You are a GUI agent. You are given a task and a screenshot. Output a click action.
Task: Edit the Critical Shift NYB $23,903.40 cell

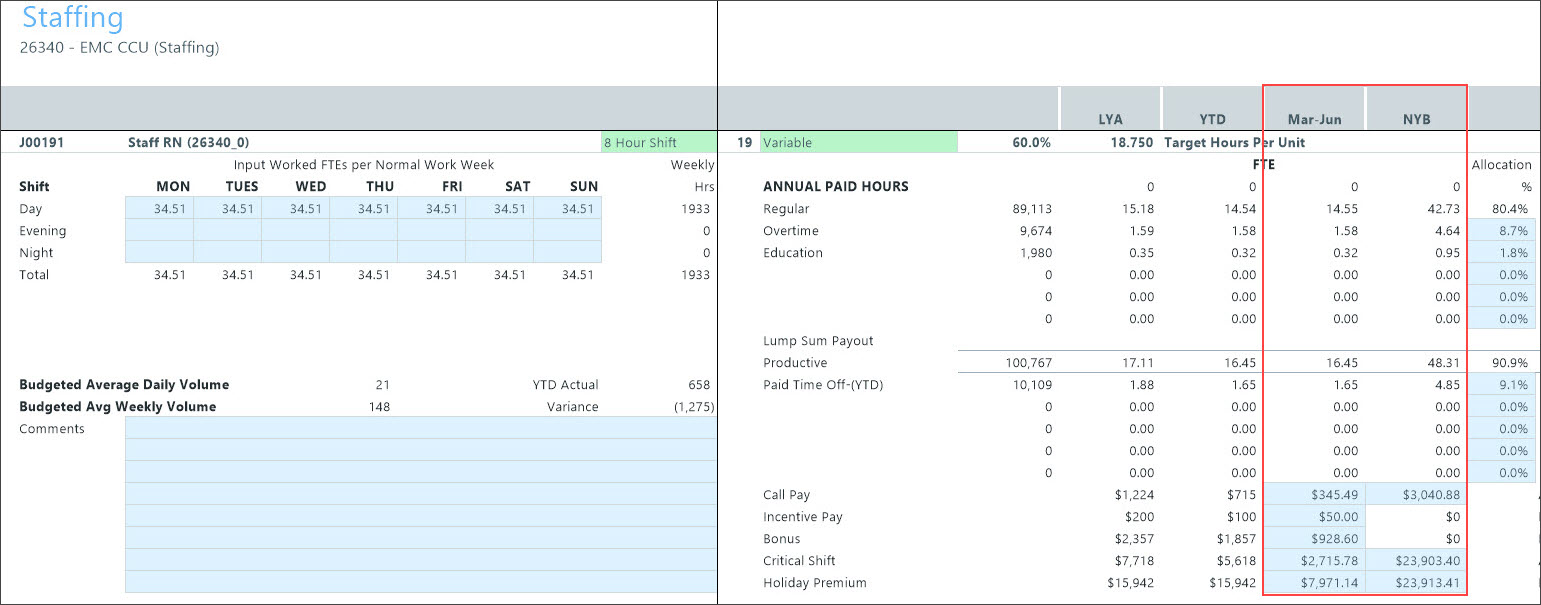tap(1415, 561)
